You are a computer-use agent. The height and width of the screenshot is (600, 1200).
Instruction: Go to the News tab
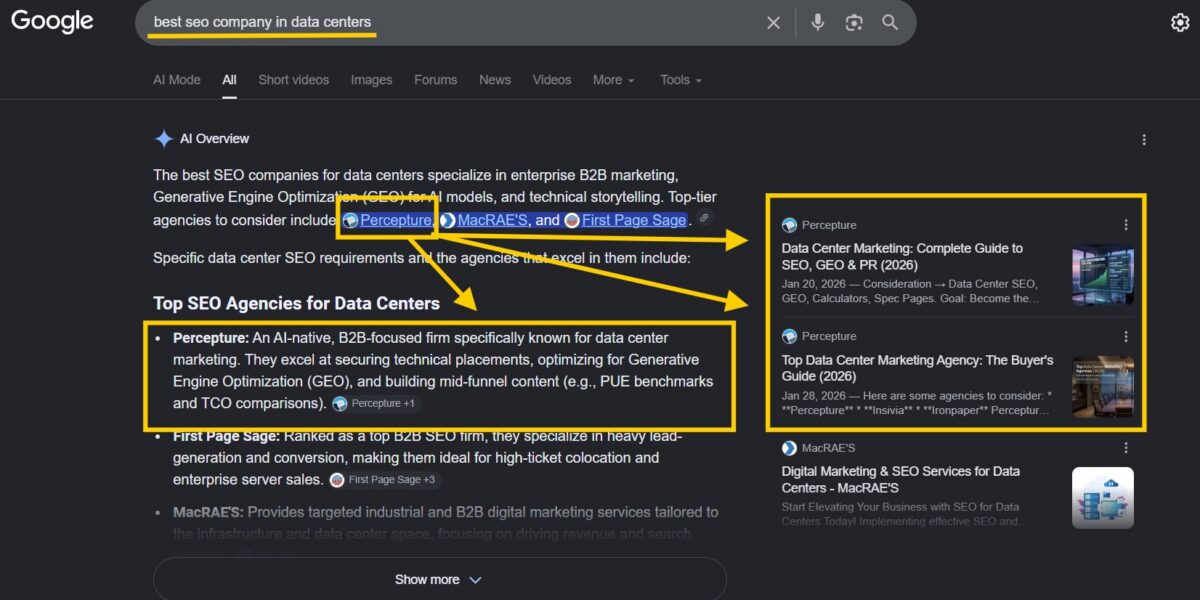pos(495,80)
